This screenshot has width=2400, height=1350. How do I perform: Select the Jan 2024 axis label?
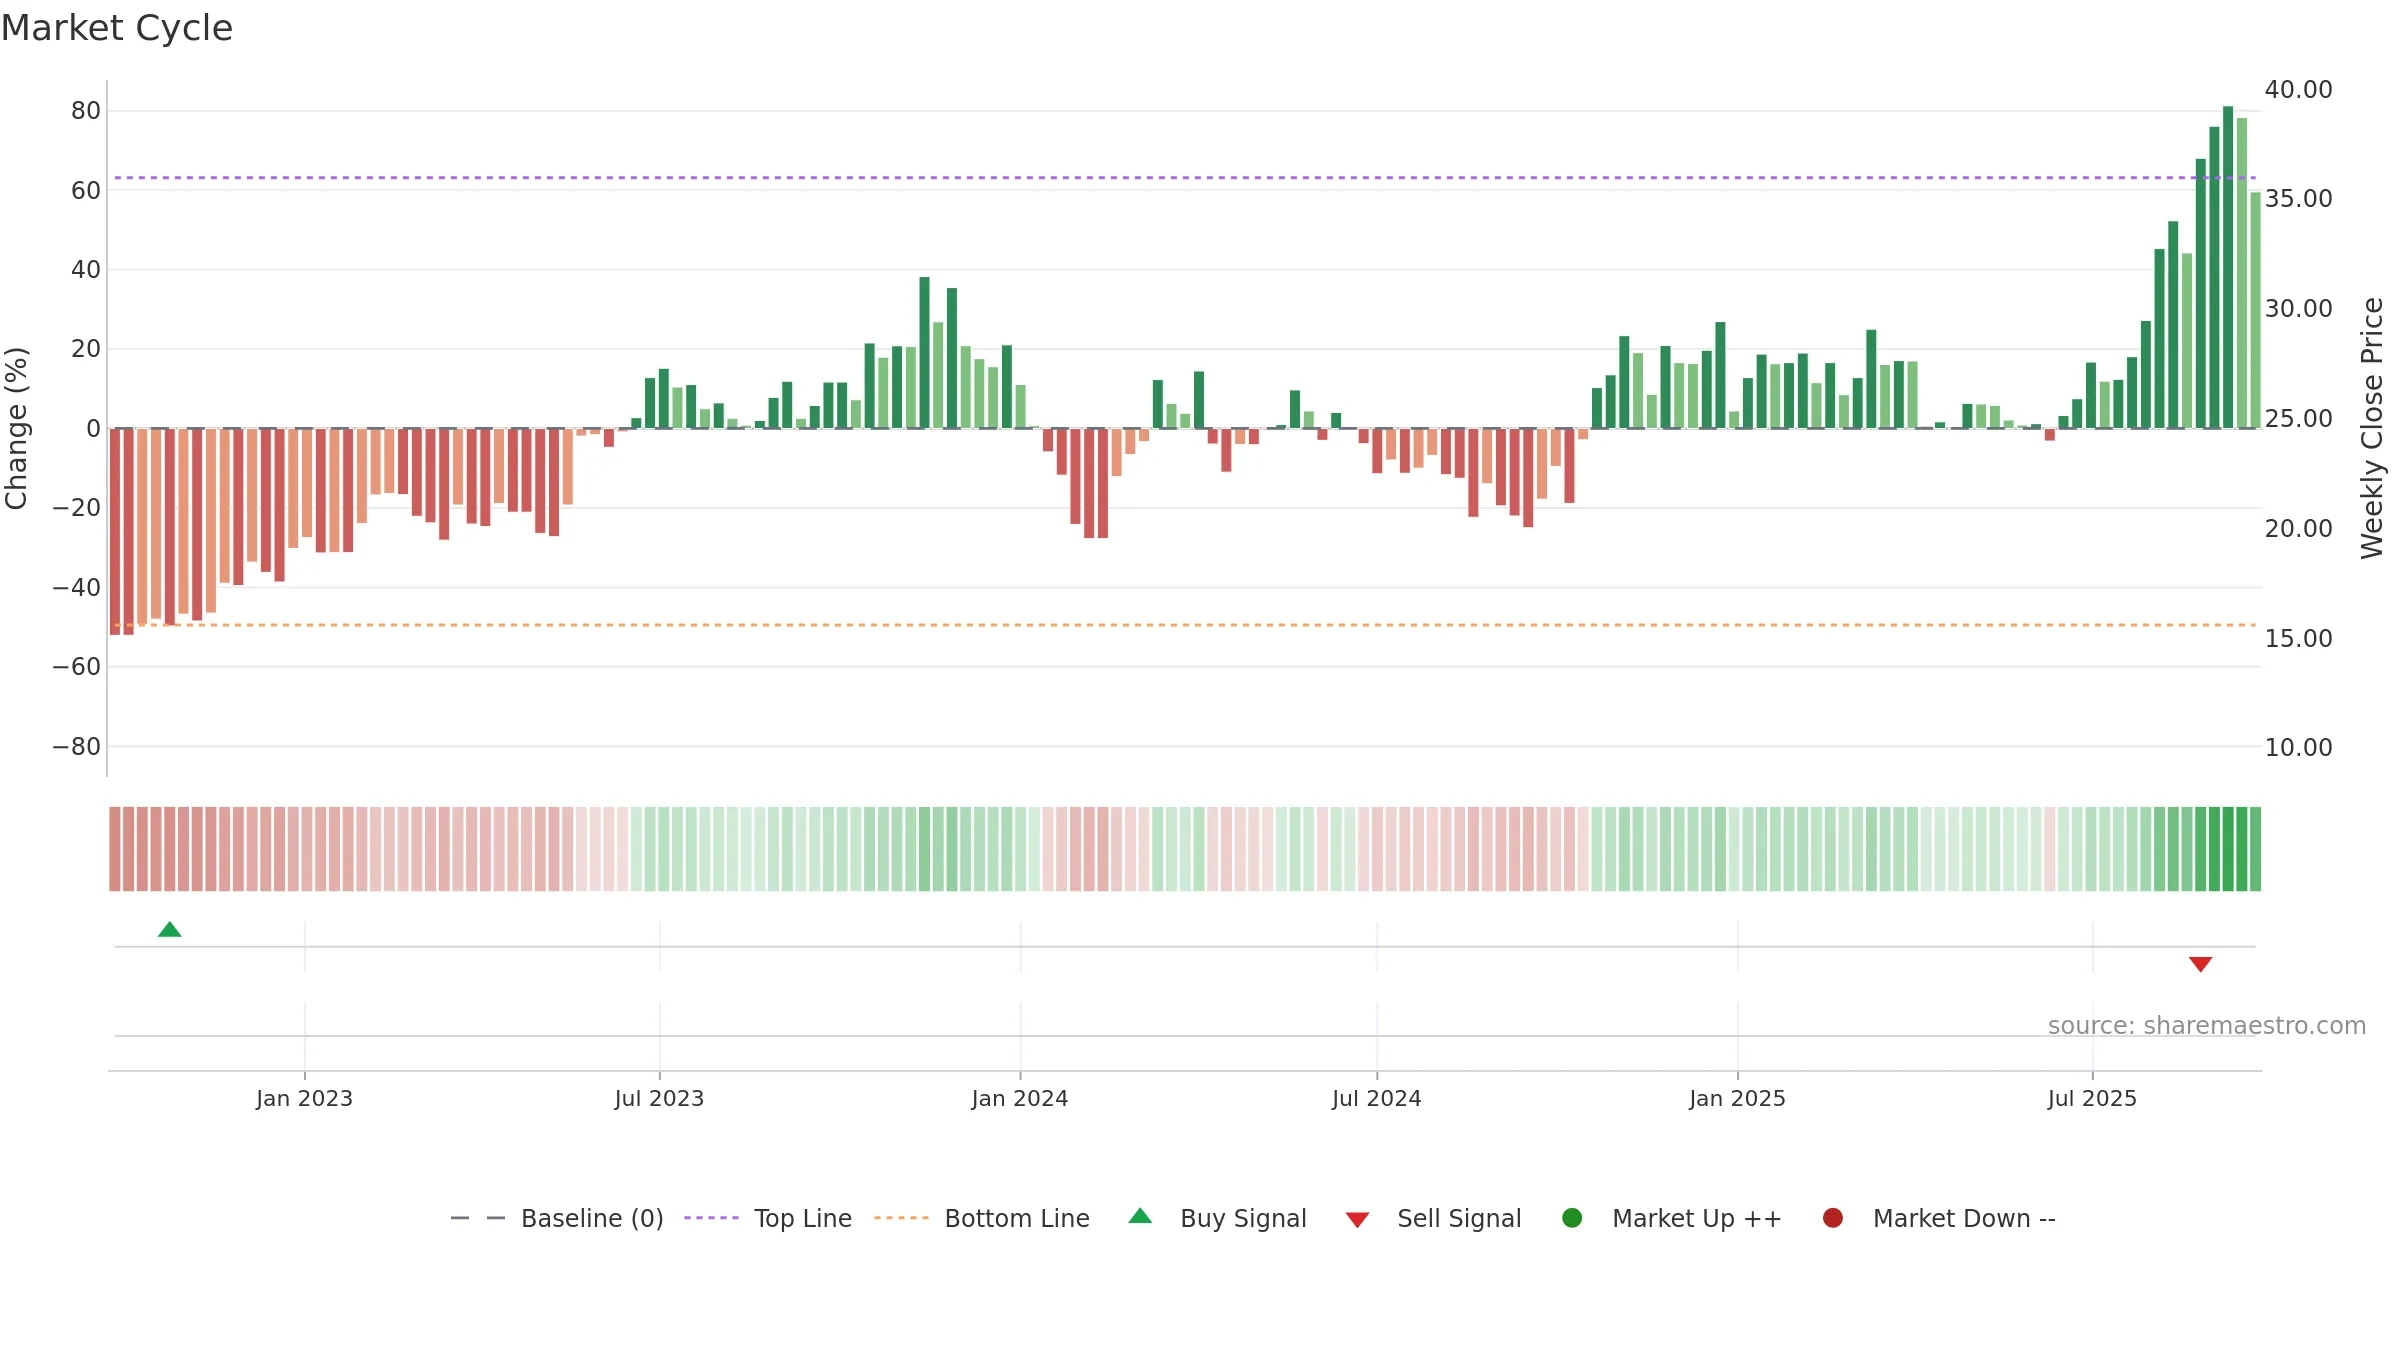click(x=1020, y=1098)
